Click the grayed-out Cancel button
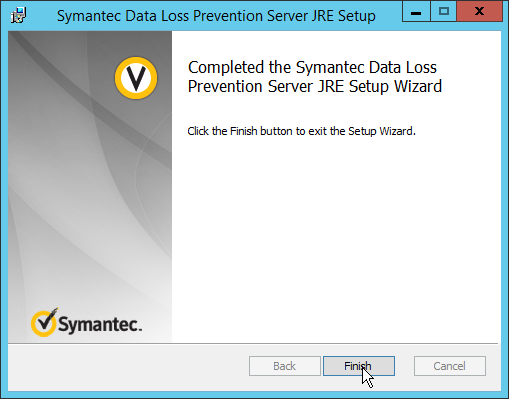 click(450, 366)
